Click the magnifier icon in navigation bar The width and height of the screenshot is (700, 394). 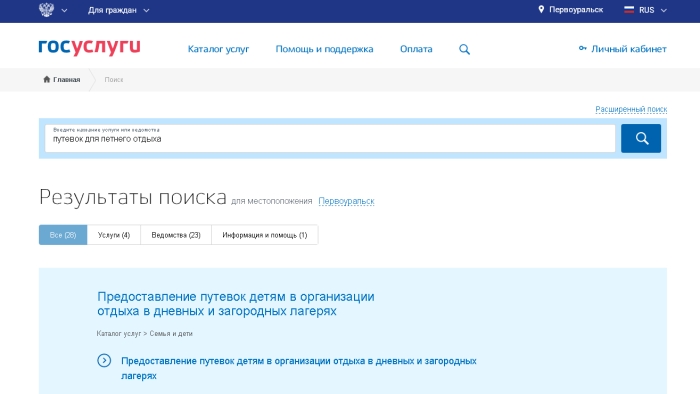pyautogui.click(x=464, y=50)
